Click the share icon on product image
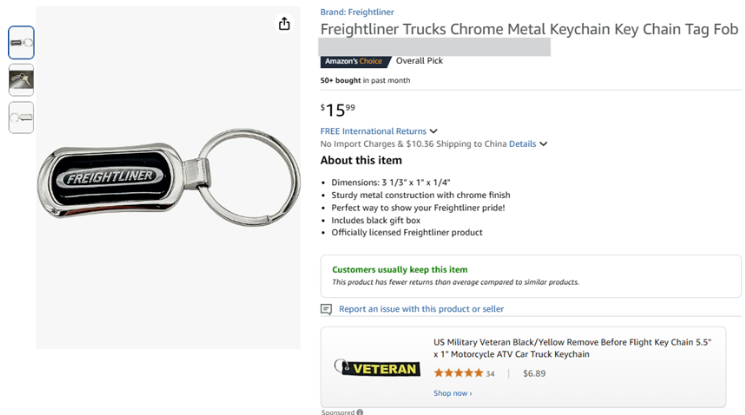This screenshot has height=415, width=745. click(x=284, y=24)
